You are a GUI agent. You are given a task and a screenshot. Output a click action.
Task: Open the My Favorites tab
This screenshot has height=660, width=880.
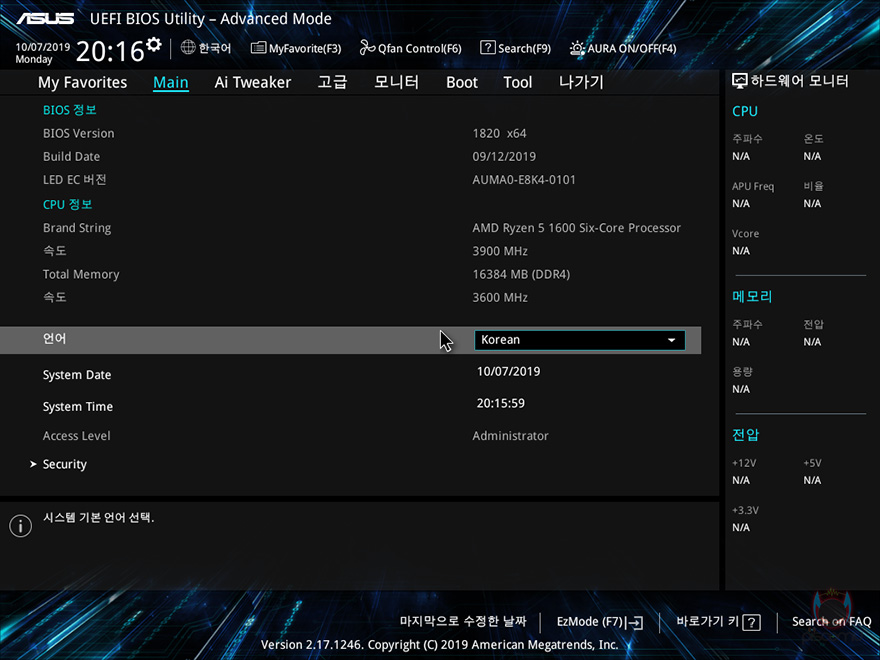tap(82, 82)
